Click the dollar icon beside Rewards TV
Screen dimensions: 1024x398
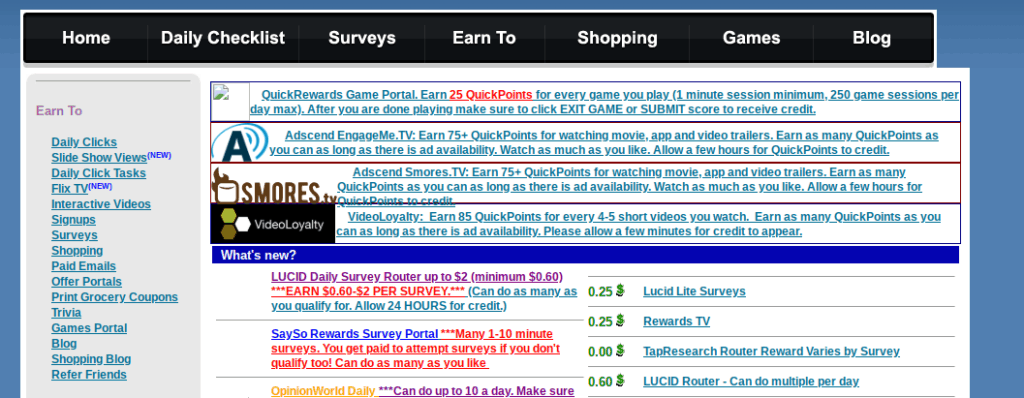pyautogui.click(x=620, y=320)
